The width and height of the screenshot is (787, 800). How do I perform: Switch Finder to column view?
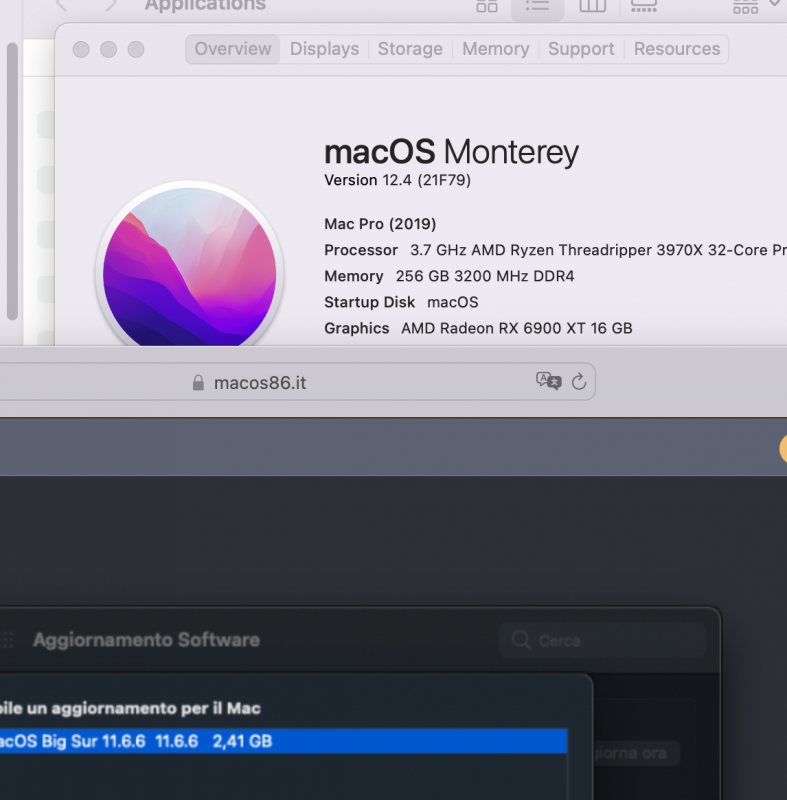point(593,6)
